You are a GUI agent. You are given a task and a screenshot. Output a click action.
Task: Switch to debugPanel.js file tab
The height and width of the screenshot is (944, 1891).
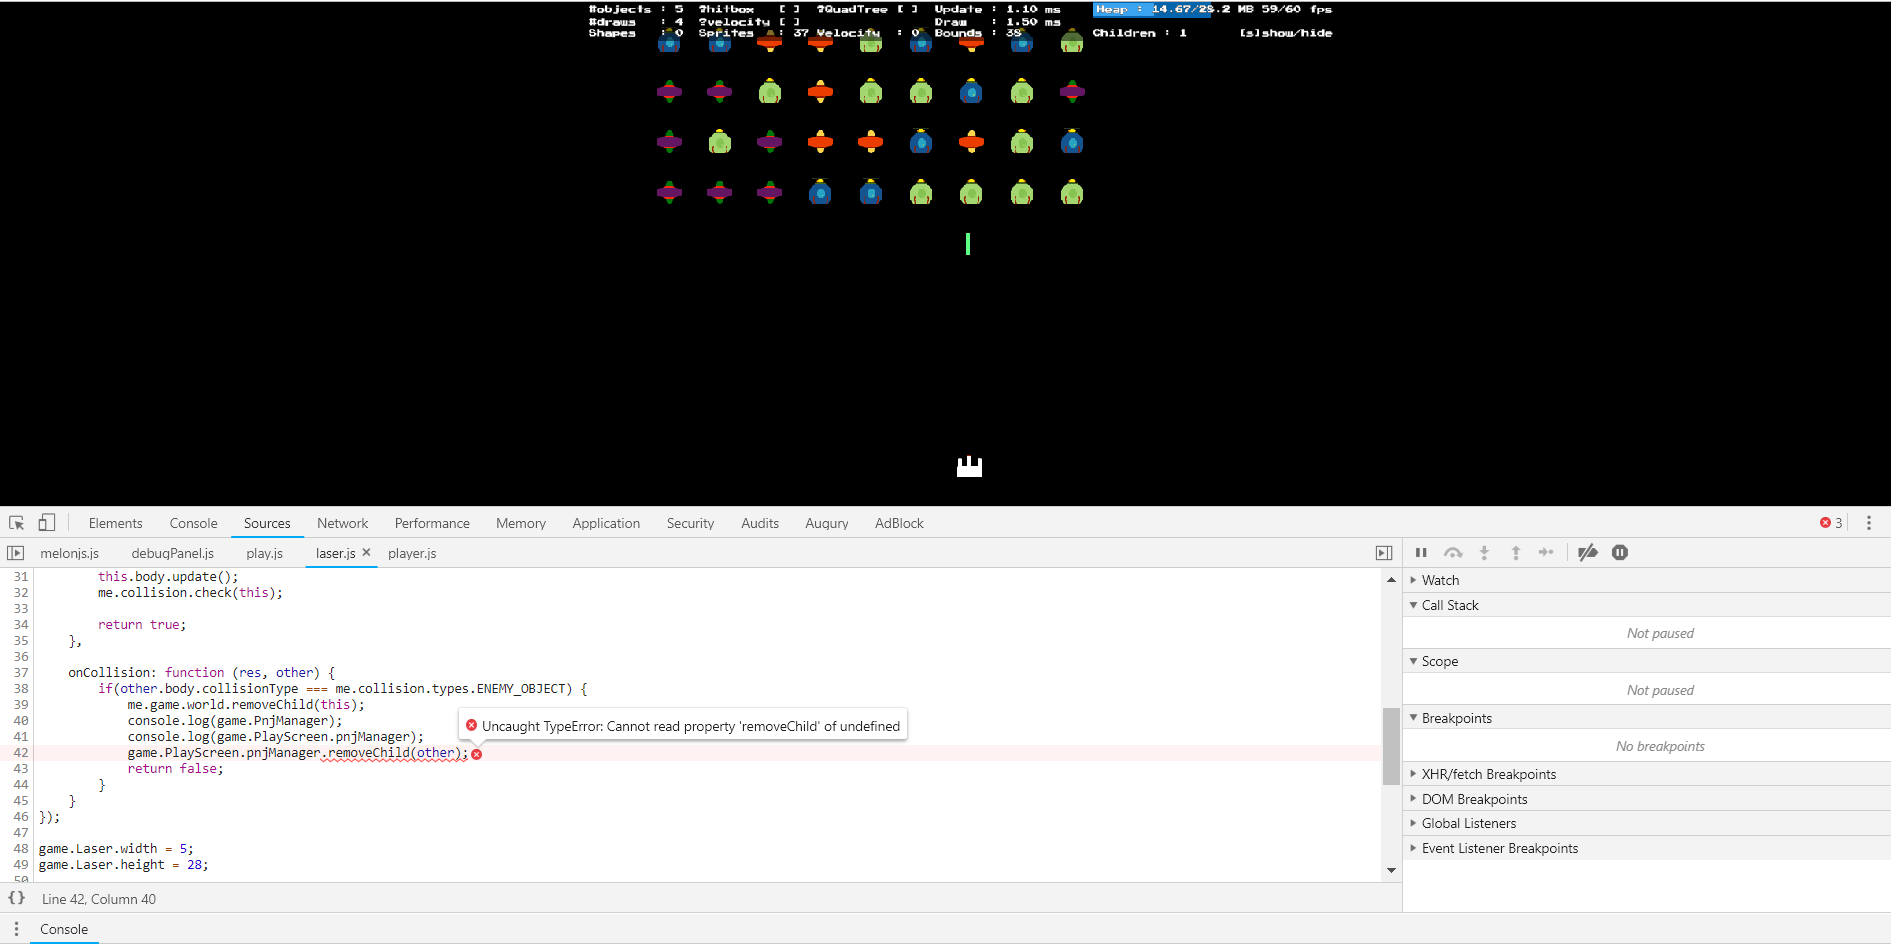173,553
